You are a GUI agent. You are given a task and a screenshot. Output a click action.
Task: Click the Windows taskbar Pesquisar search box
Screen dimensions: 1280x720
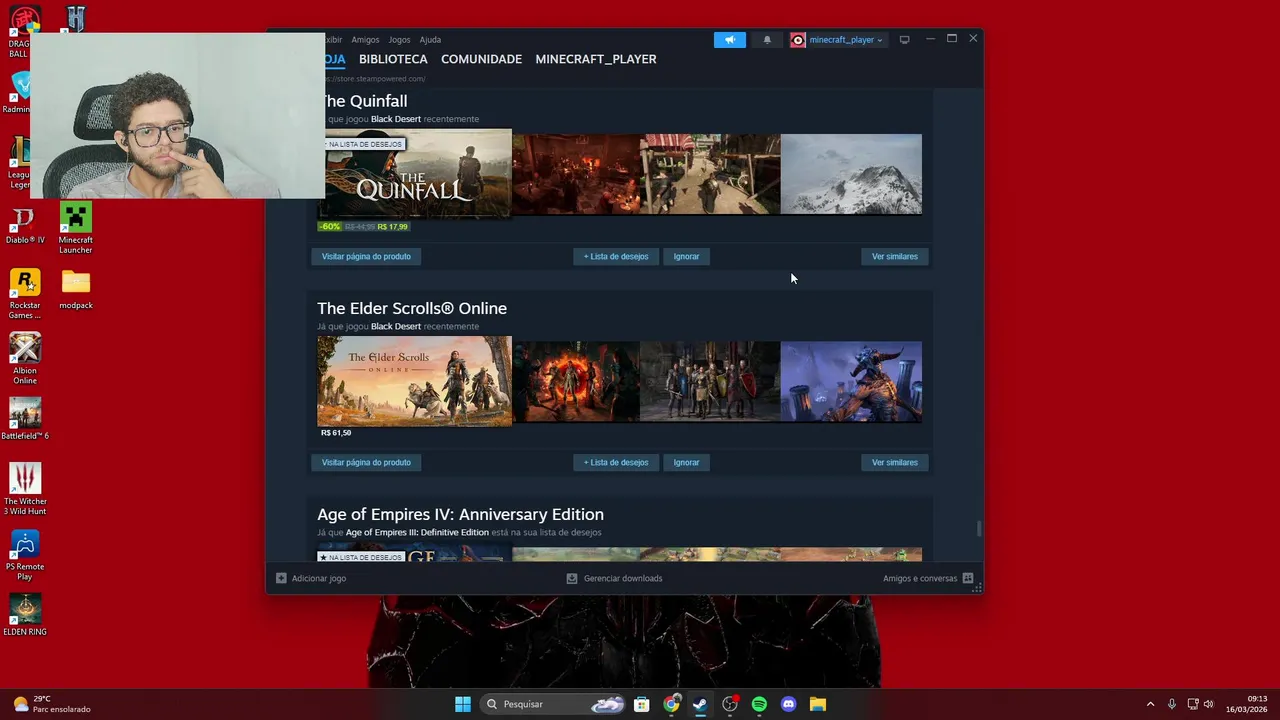555,704
